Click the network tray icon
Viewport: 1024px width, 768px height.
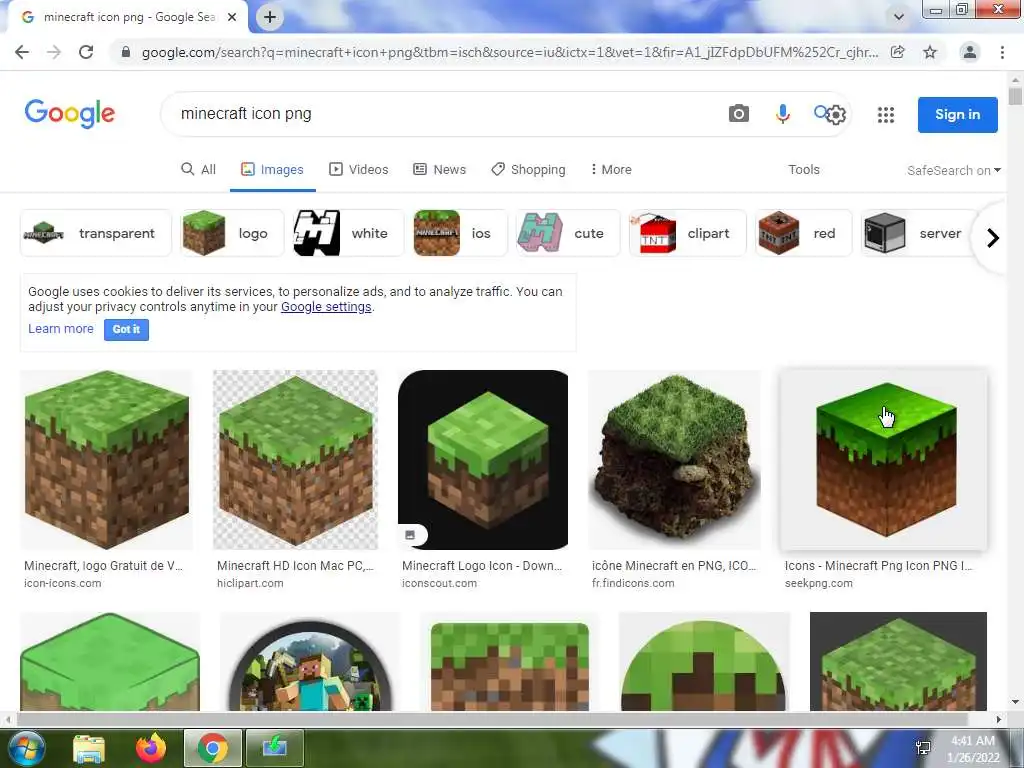coord(923,748)
